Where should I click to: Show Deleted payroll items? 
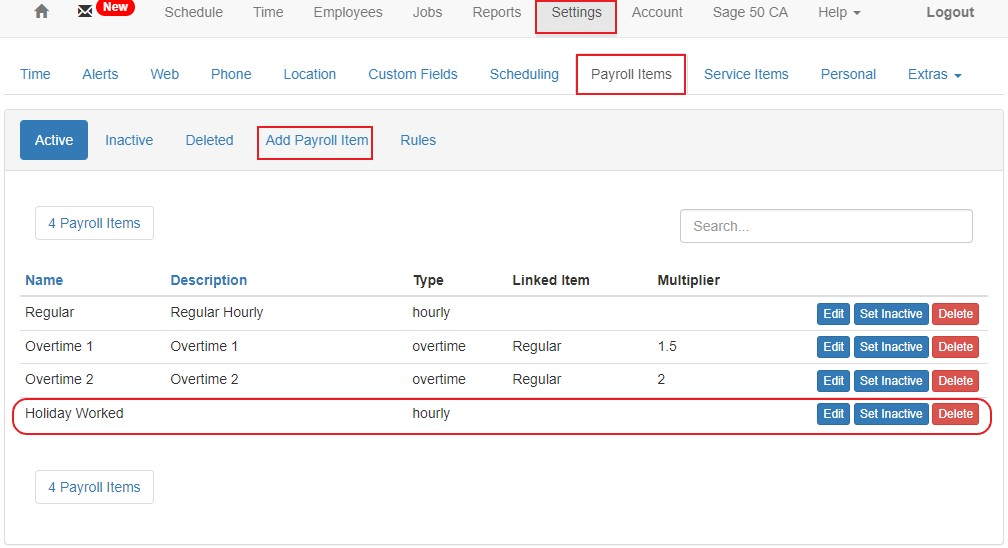click(x=210, y=140)
